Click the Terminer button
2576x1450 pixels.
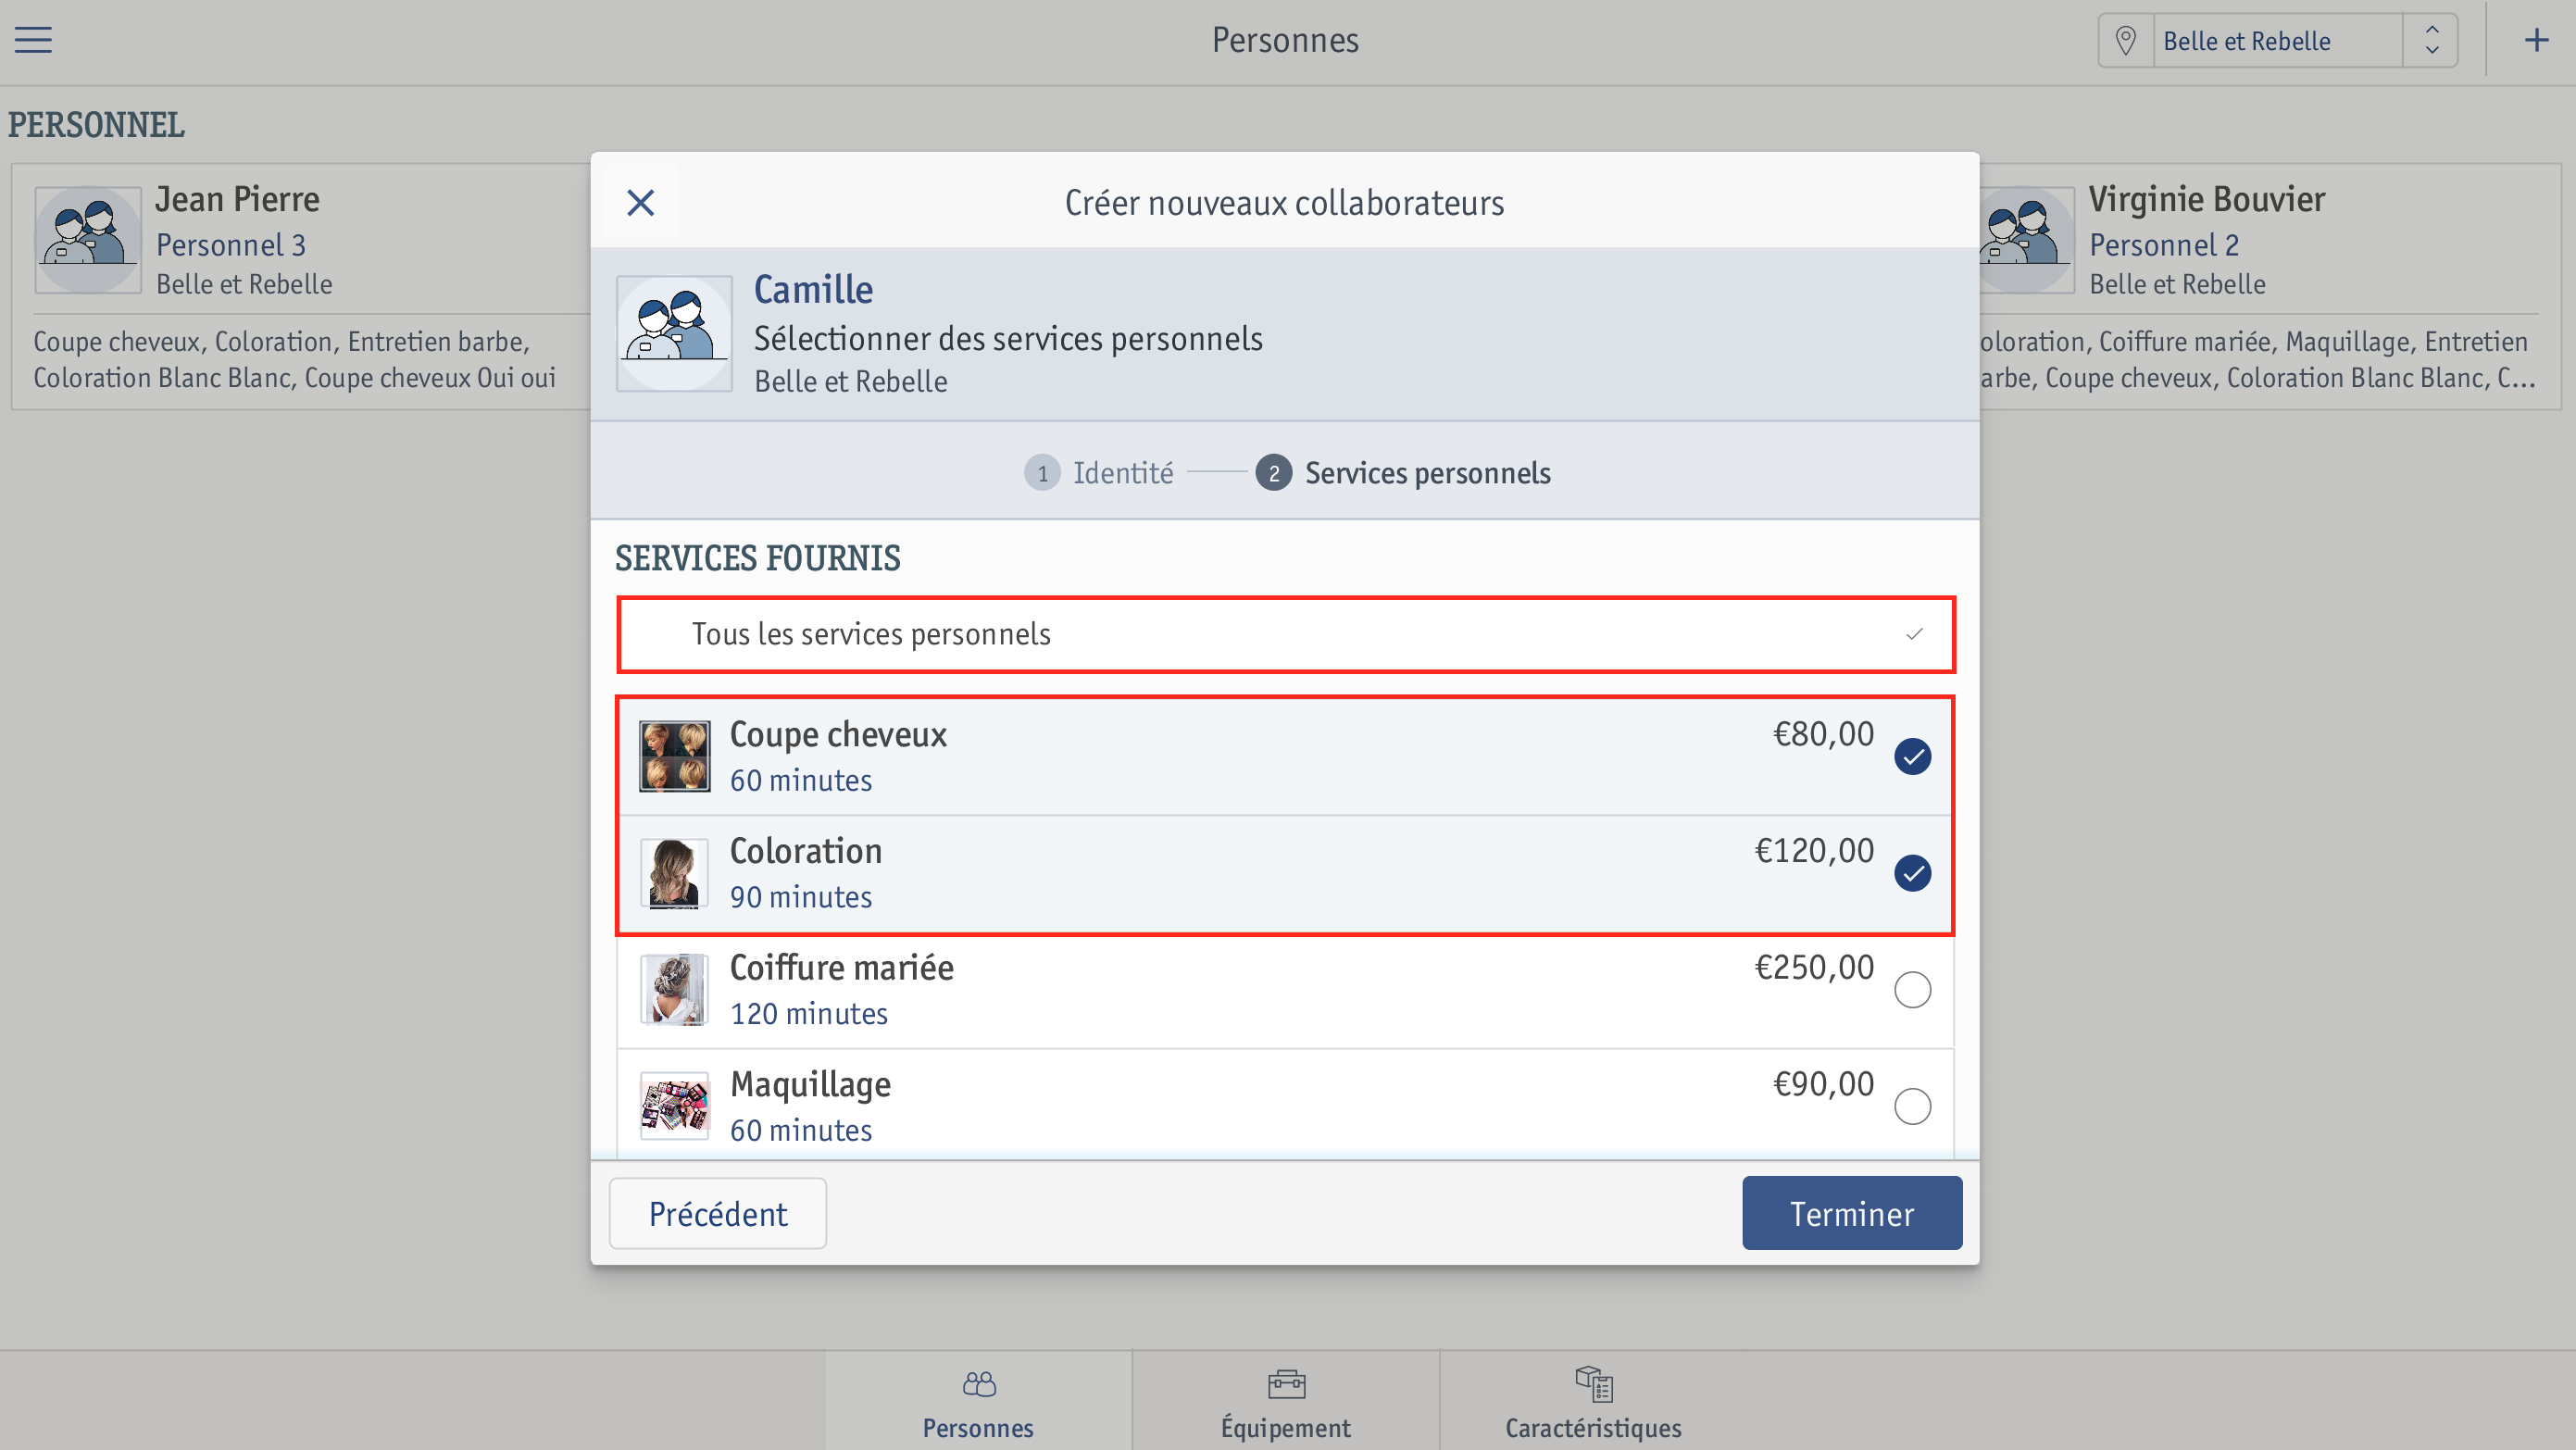(1852, 1213)
